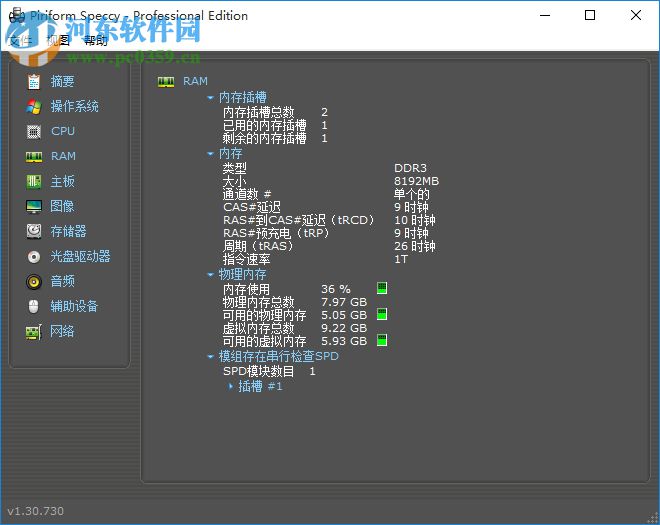This screenshot has width=660, height=525.
Task: Click the DDR3 memory type value
Action: 410,168
